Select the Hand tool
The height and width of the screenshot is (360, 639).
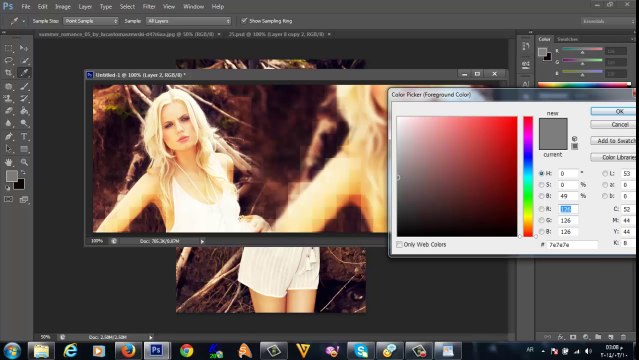[x=8, y=162]
